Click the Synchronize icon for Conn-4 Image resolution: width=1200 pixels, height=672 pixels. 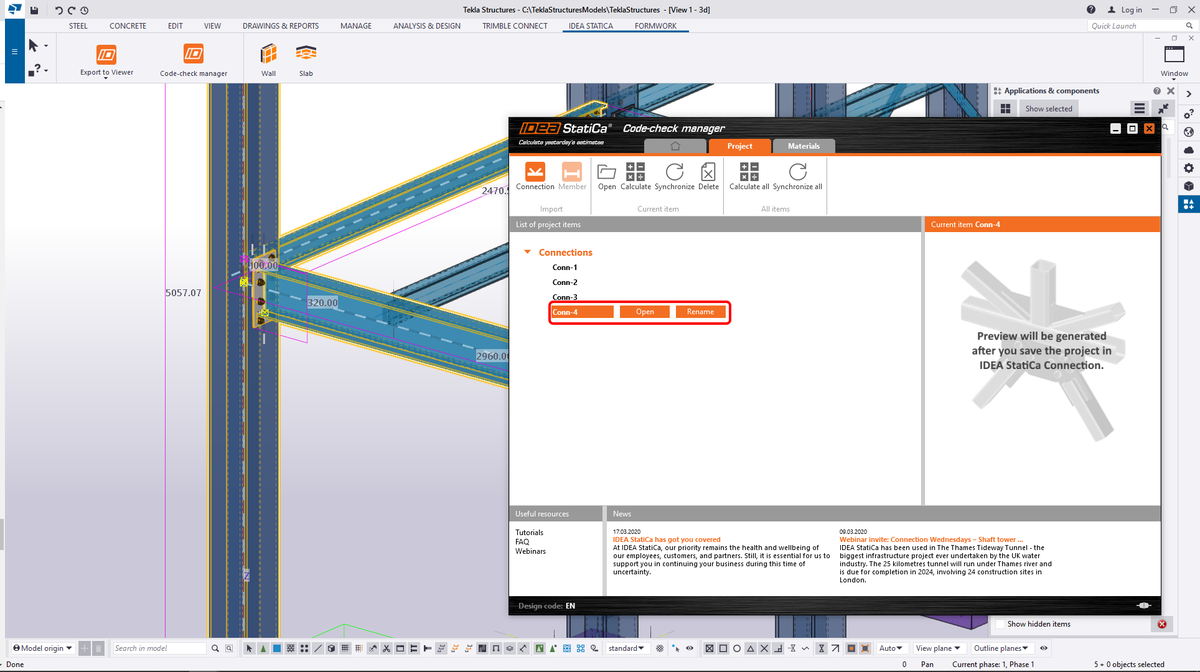674,176
